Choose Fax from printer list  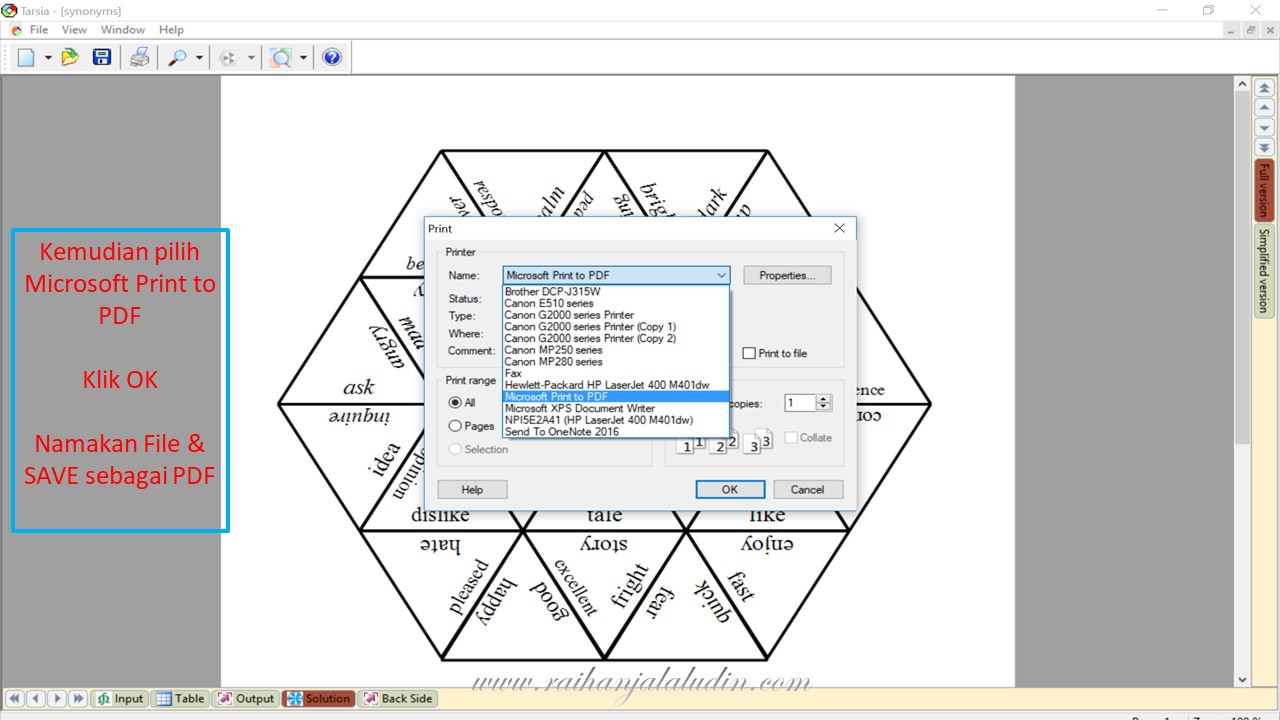(x=616, y=373)
